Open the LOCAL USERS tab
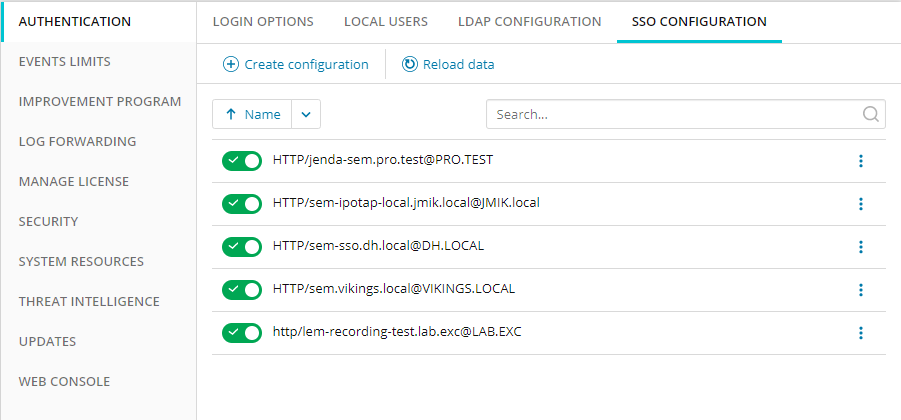This screenshot has width=901, height=420. coord(386,22)
